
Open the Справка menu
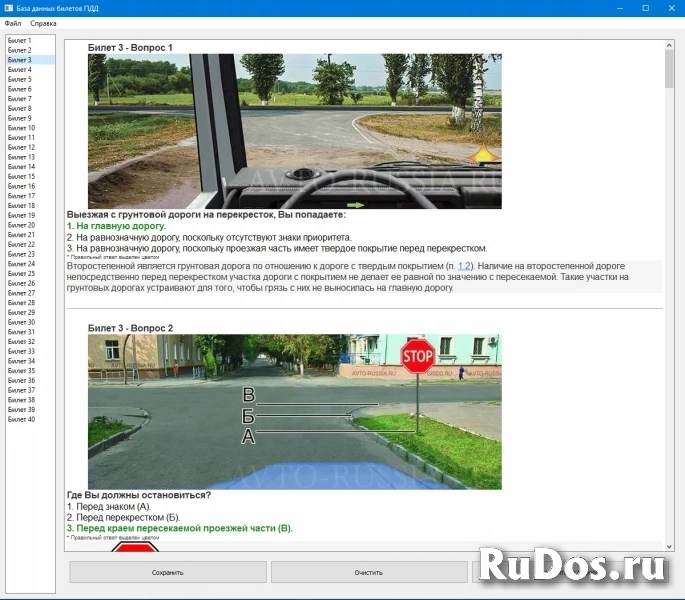click(43, 22)
